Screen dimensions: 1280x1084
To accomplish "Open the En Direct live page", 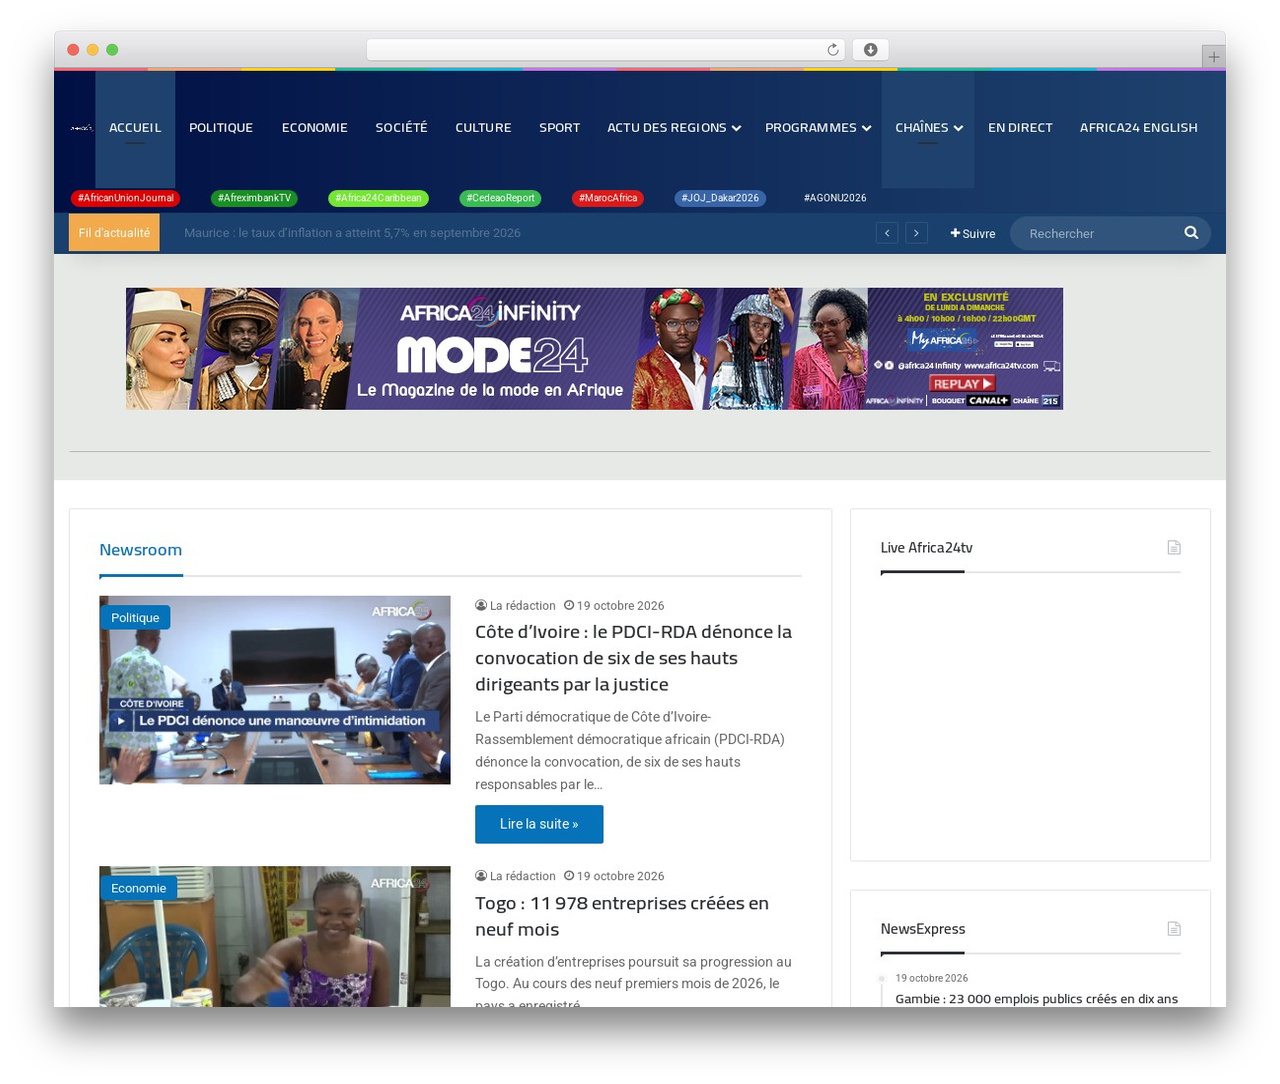I will pos(1020,128).
